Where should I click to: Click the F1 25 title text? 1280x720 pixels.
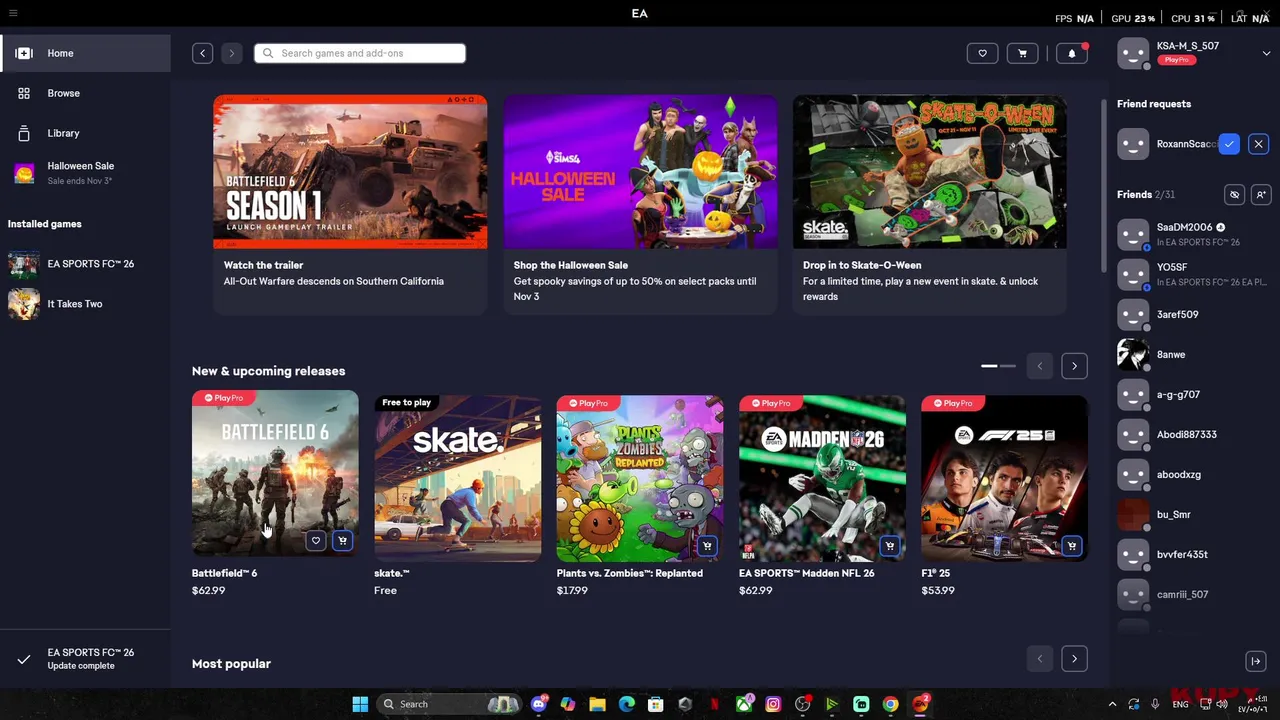point(935,573)
